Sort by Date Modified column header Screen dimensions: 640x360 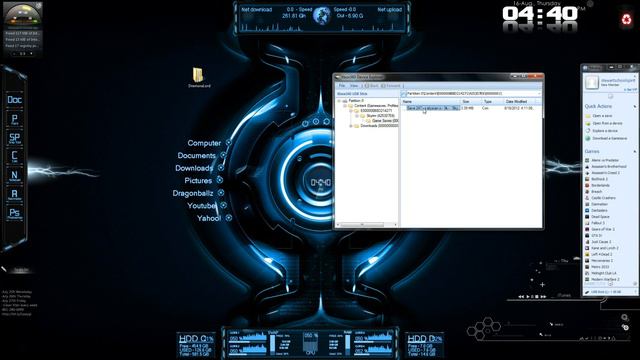[519, 101]
